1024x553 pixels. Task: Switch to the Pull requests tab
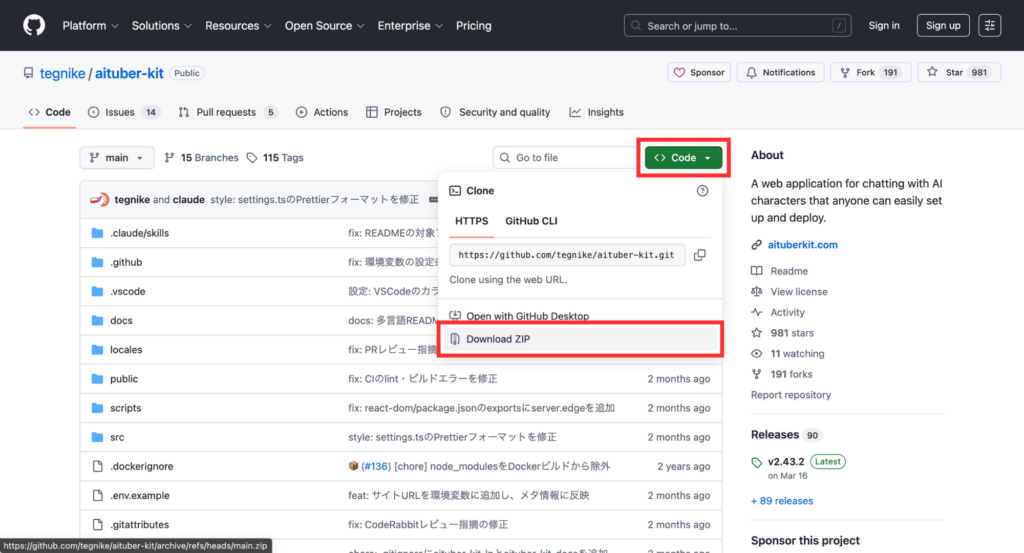pos(227,112)
